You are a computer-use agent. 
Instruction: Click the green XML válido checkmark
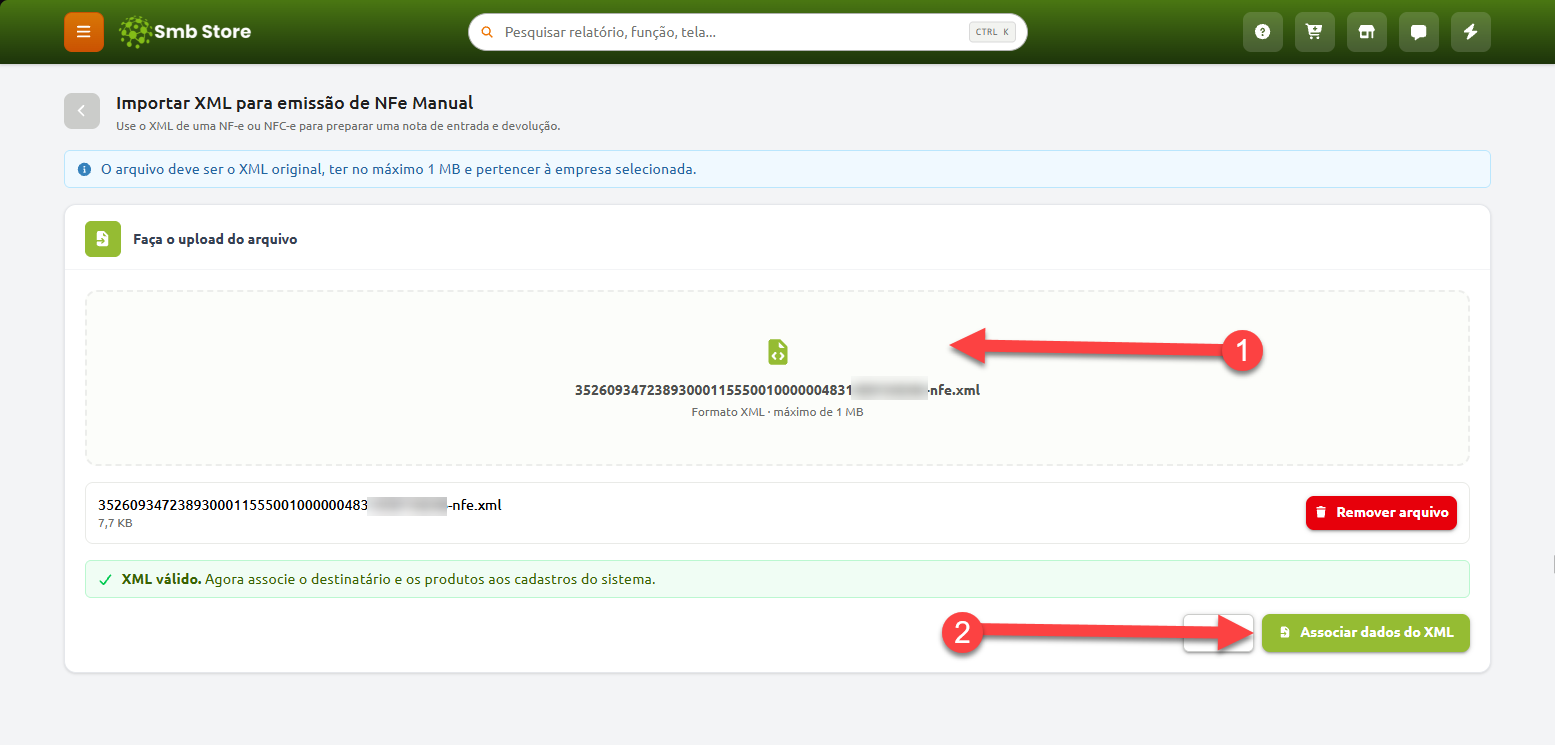pyautogui.click(x=105, y=579)
